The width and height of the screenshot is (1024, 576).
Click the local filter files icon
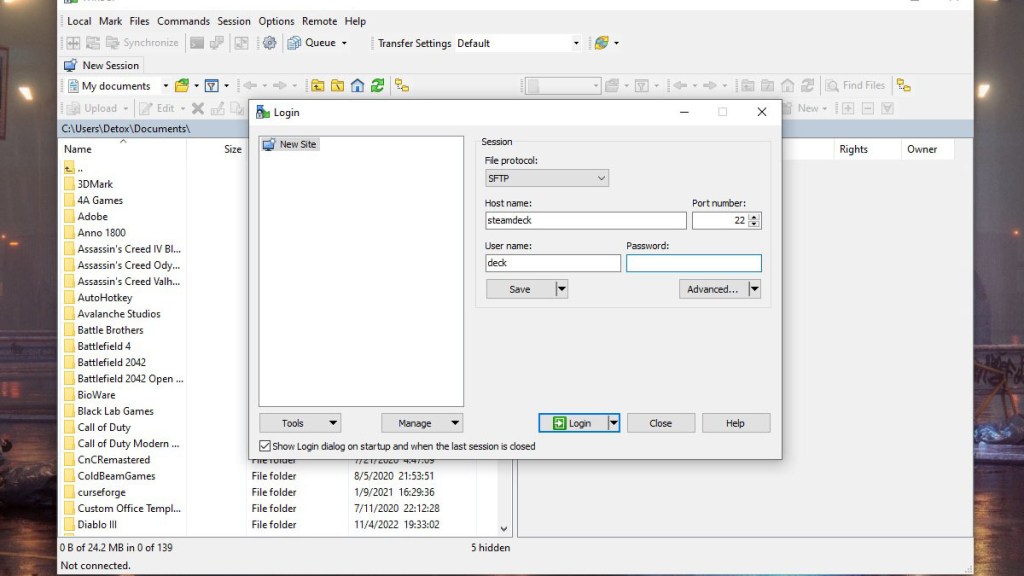tap(212, 86)
